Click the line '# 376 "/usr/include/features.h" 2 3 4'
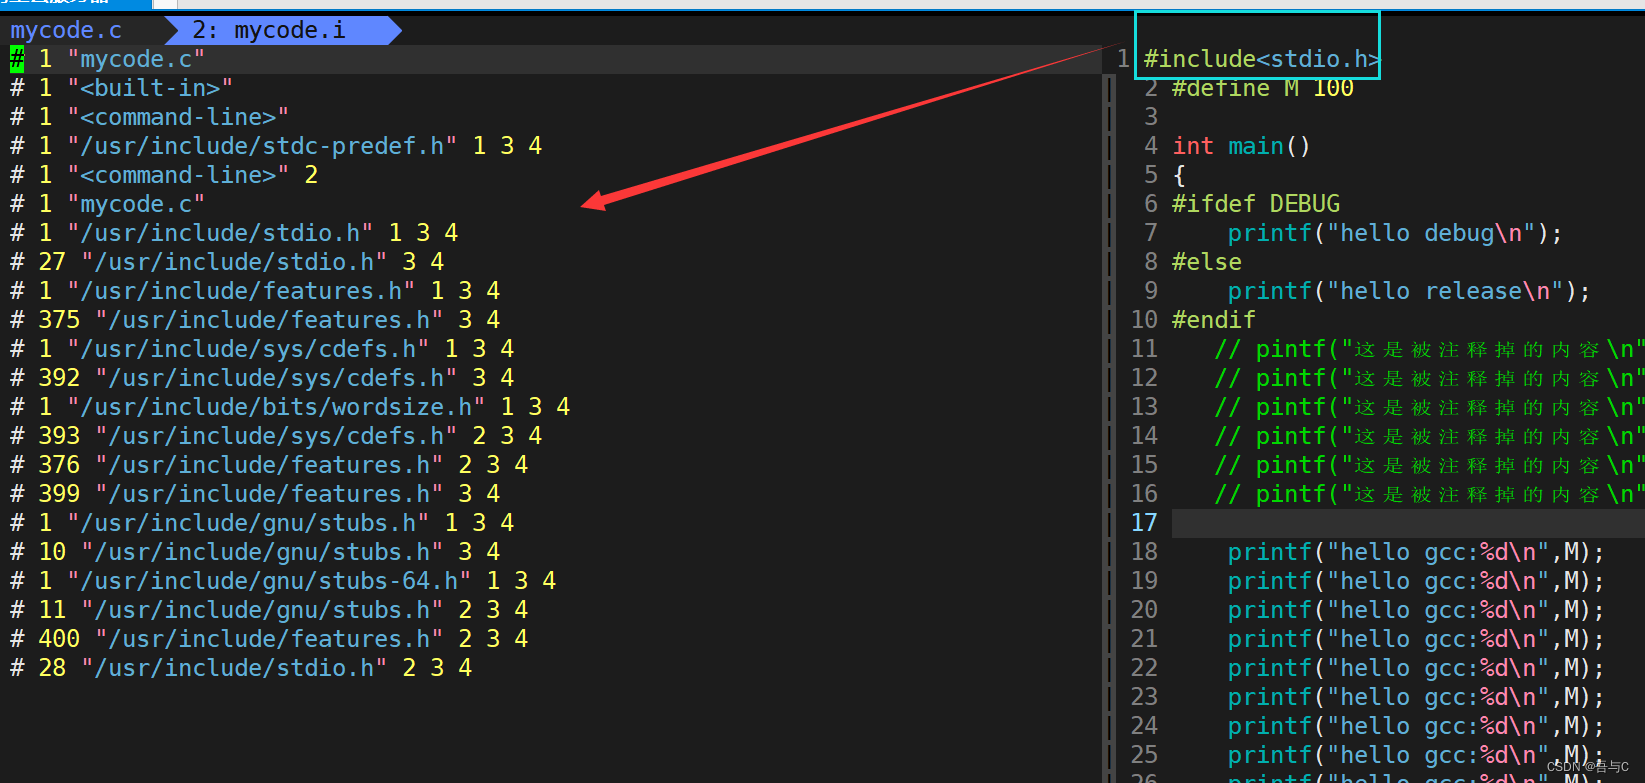This screenshot has width=1645, height=783. (x=269, y=465)
